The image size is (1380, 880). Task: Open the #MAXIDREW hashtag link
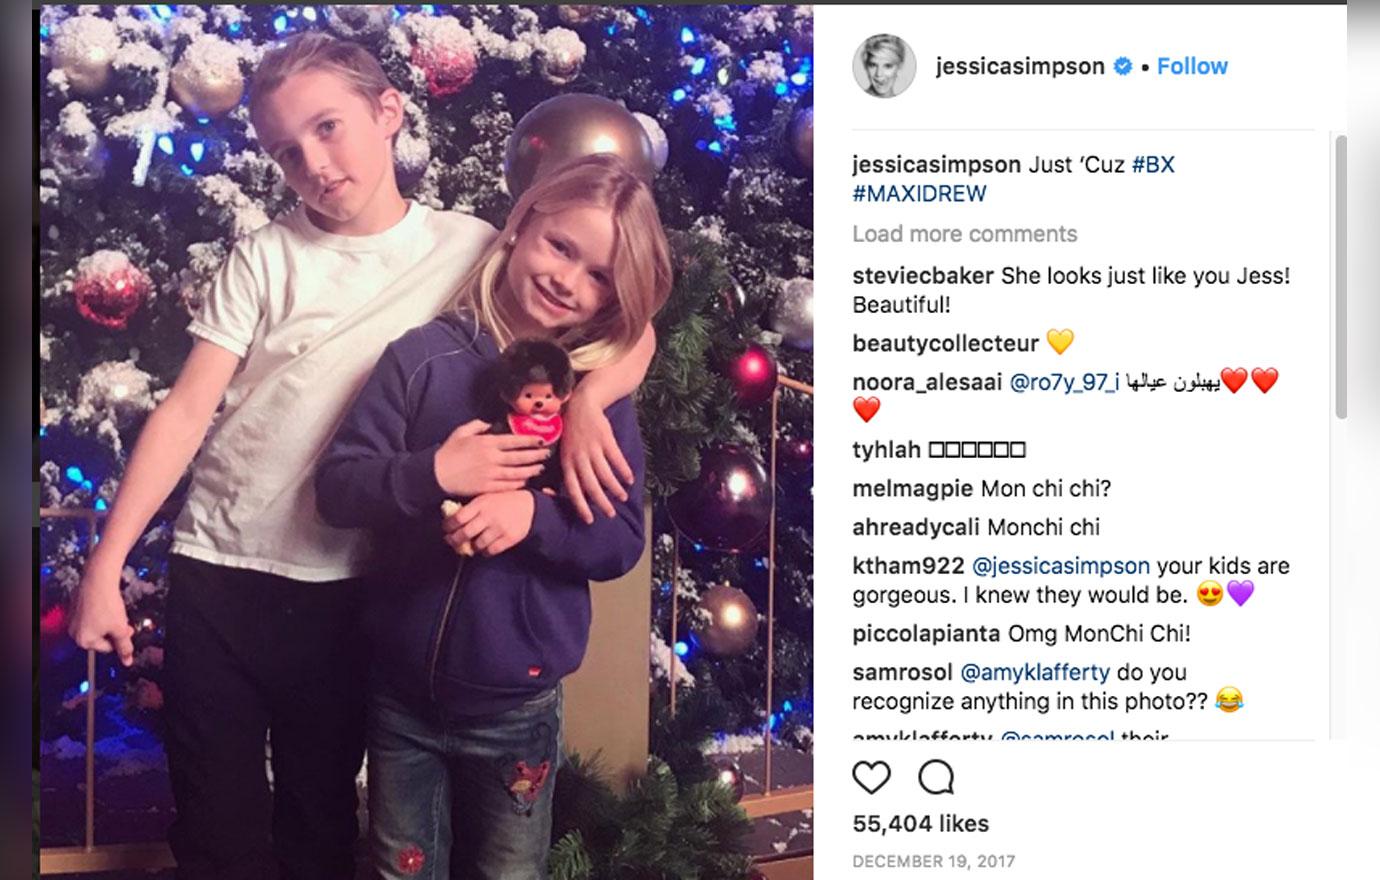click(919, 194)
